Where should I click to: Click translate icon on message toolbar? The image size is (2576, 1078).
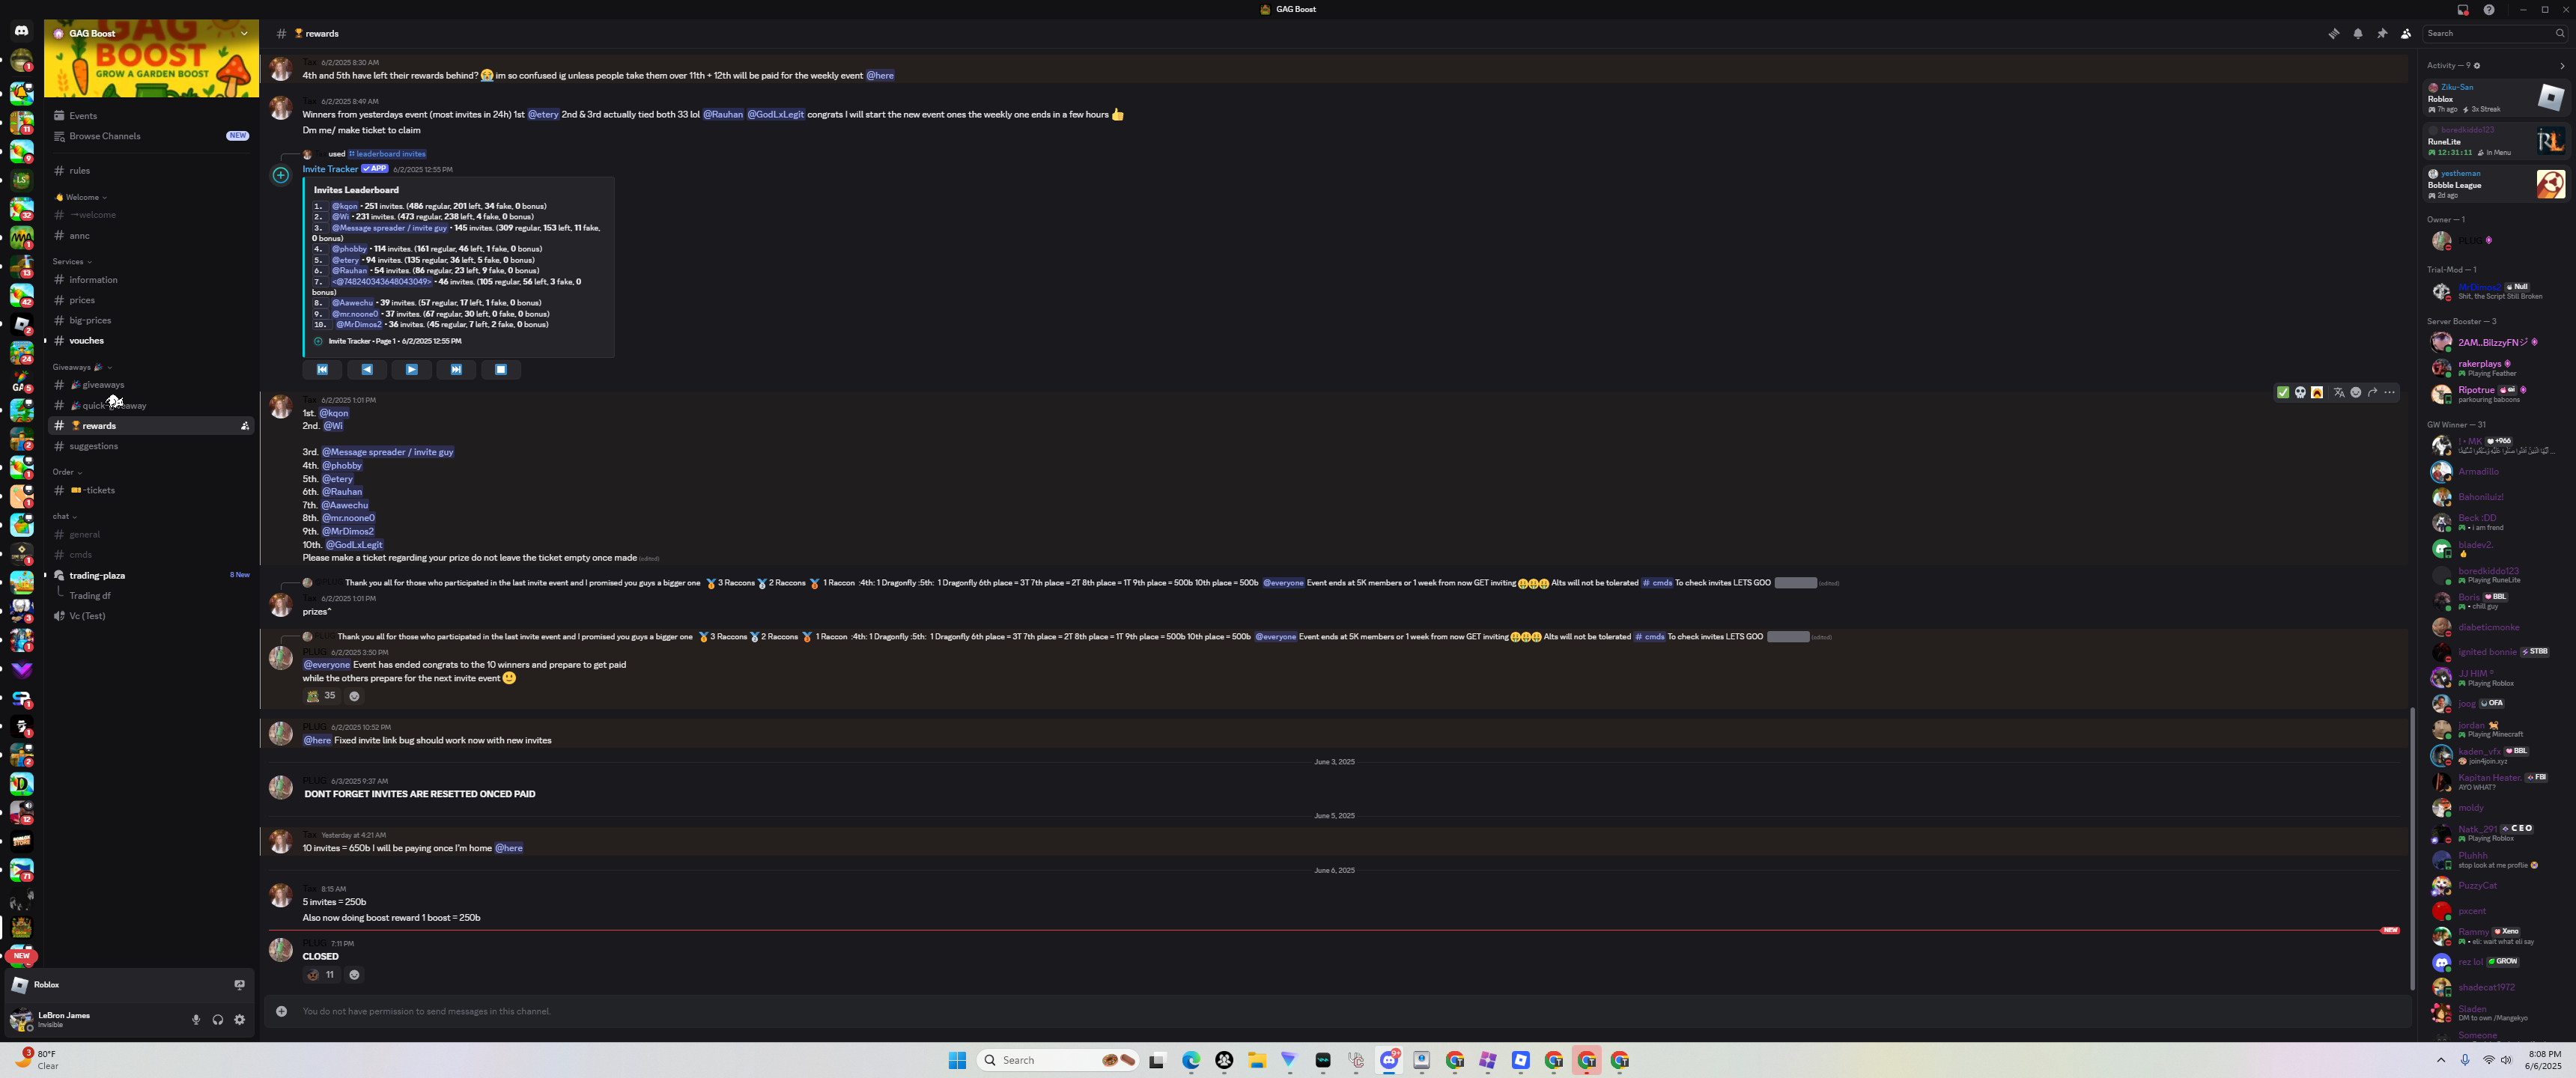2339,393
